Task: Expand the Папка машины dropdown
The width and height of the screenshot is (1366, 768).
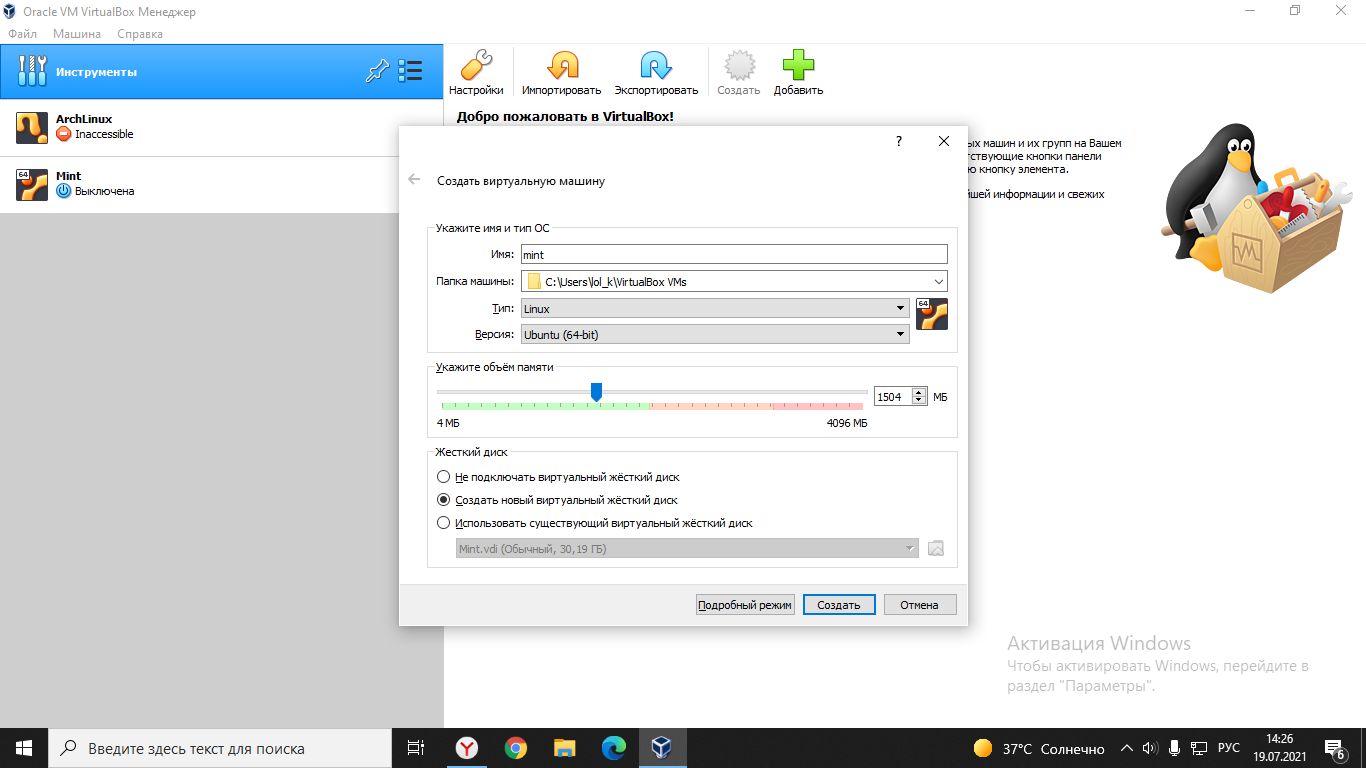Action: [937, 281]
